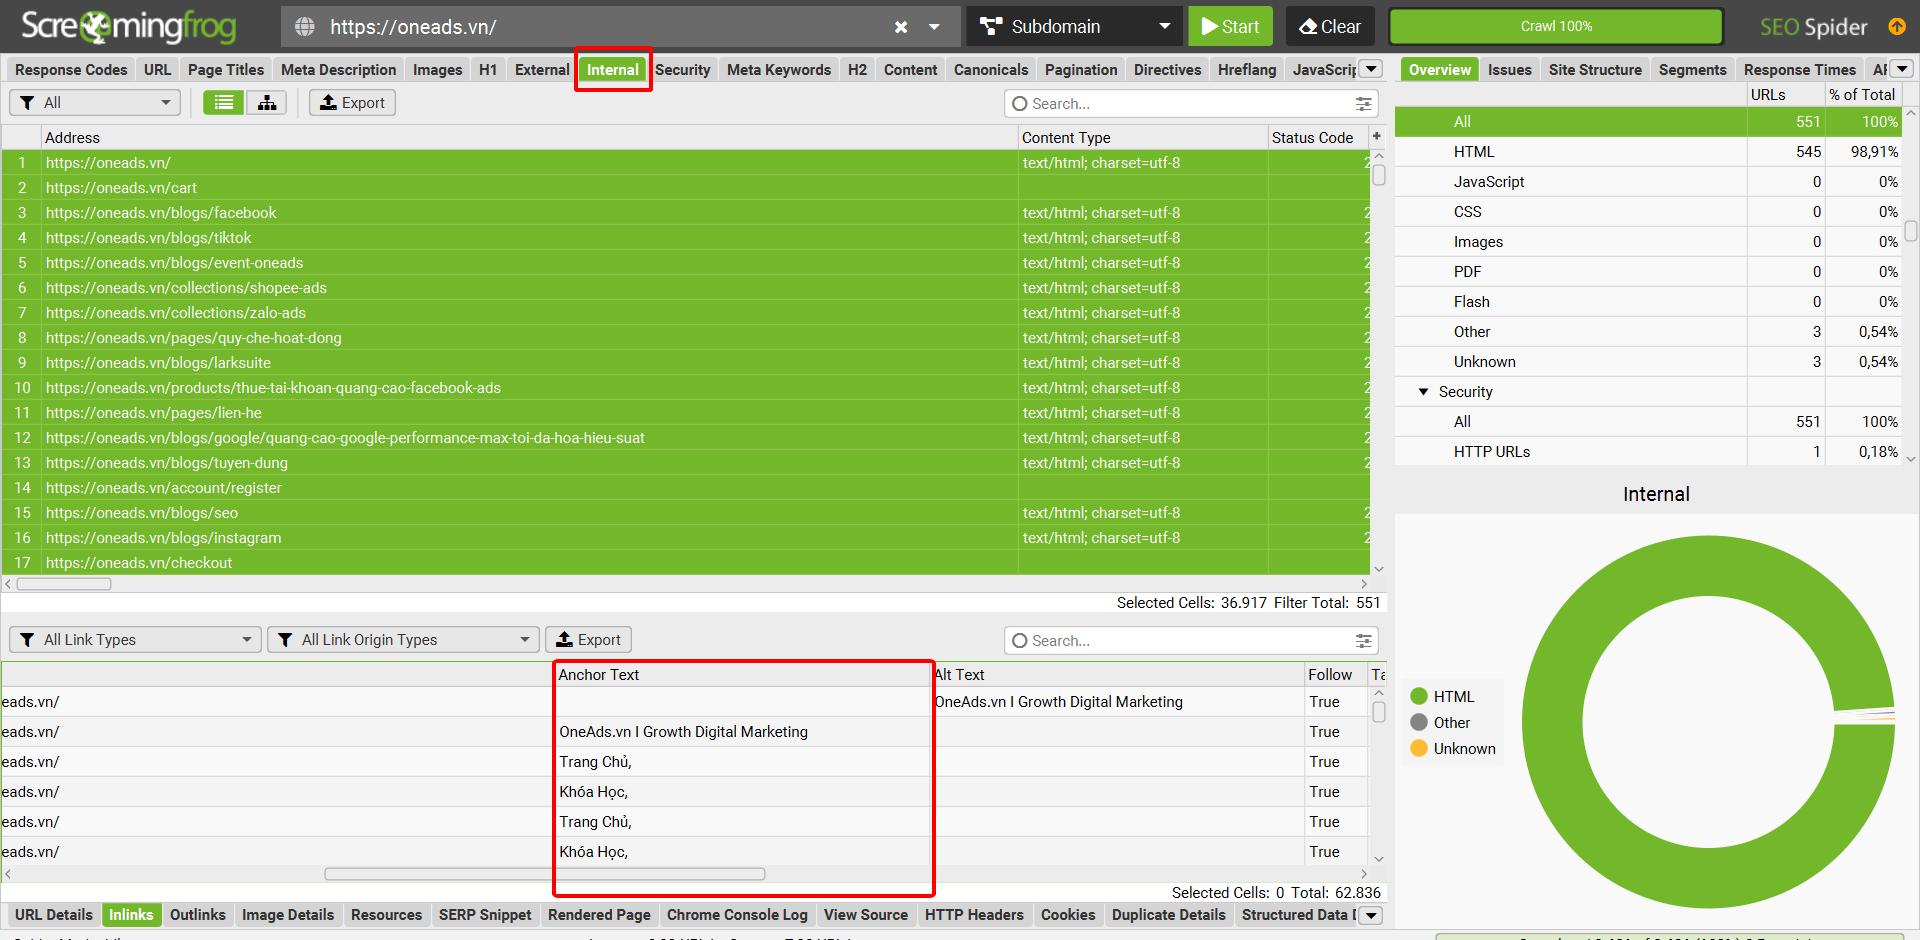The width and height of the screenshot is (1920, 940).
Task: Click the orange Unknown legend swatch
Action: click(x=1418, y=749)
